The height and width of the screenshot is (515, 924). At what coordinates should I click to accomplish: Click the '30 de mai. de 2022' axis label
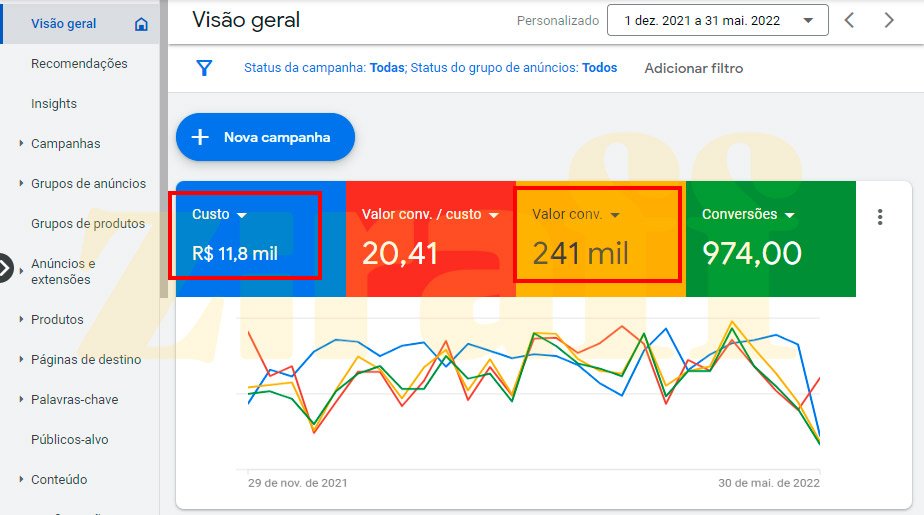pos(768,483)
